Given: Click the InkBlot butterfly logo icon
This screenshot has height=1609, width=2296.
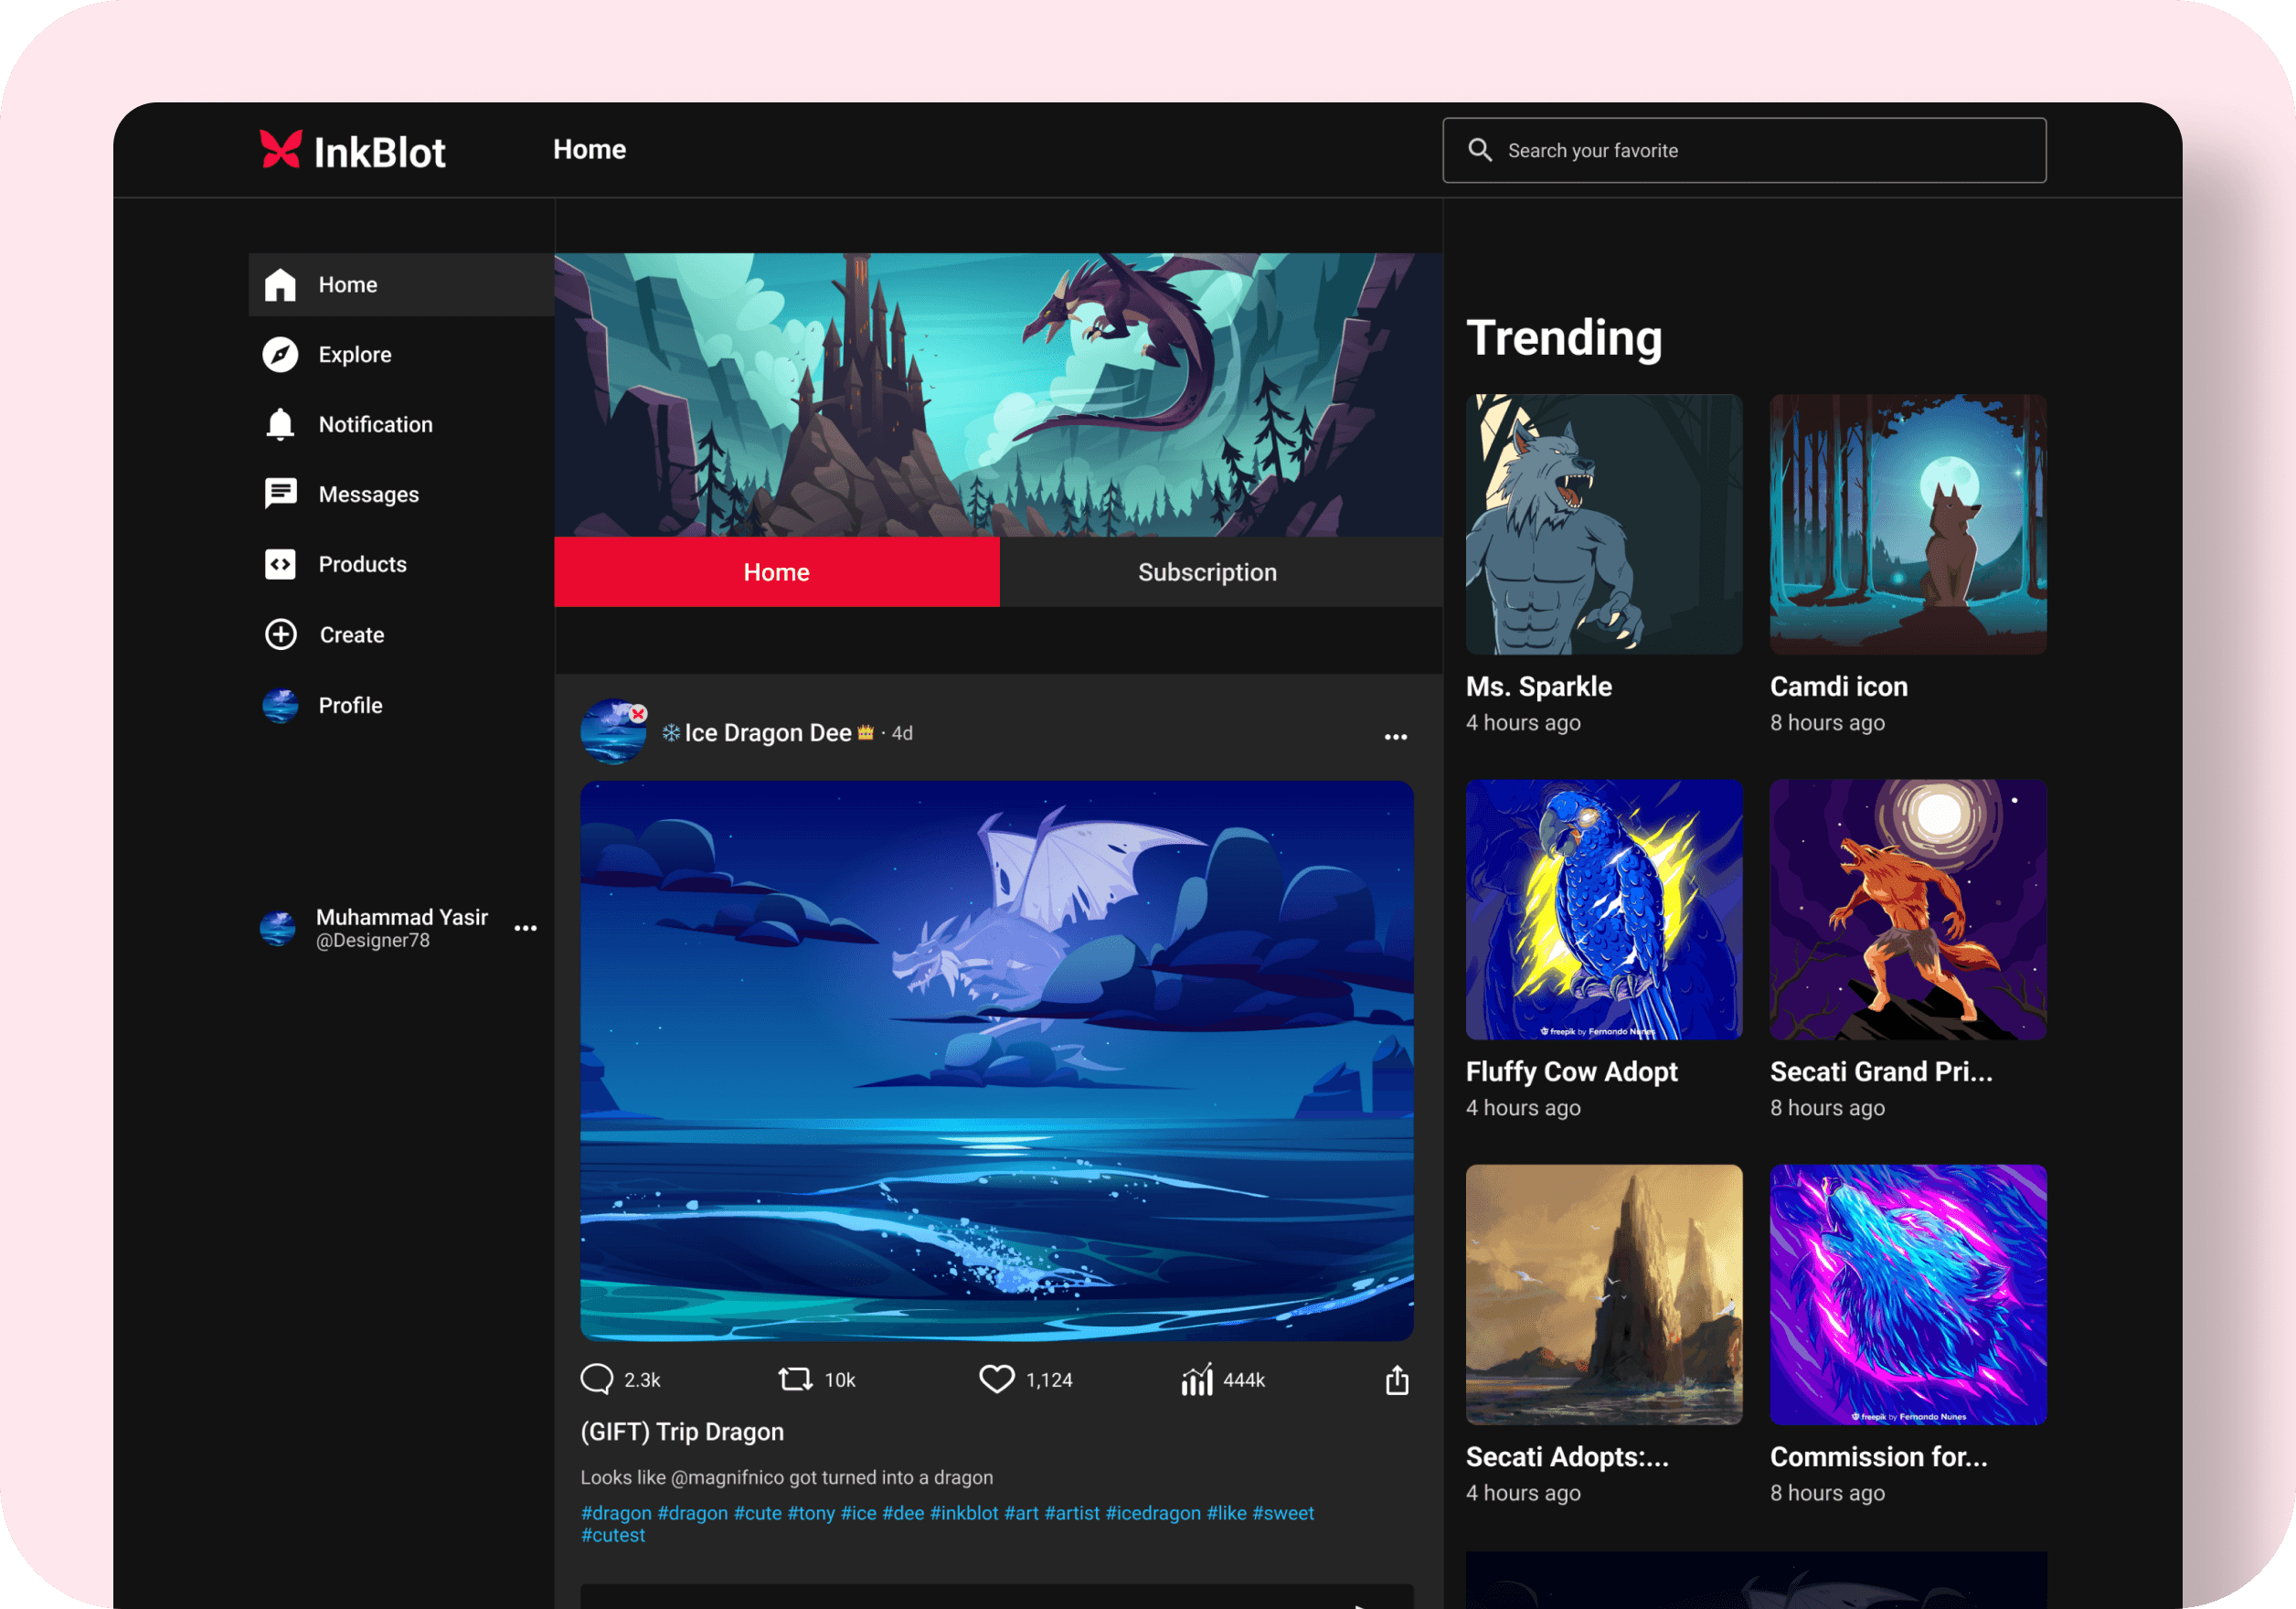Looking at the screenshot, I should click(280, 150).
